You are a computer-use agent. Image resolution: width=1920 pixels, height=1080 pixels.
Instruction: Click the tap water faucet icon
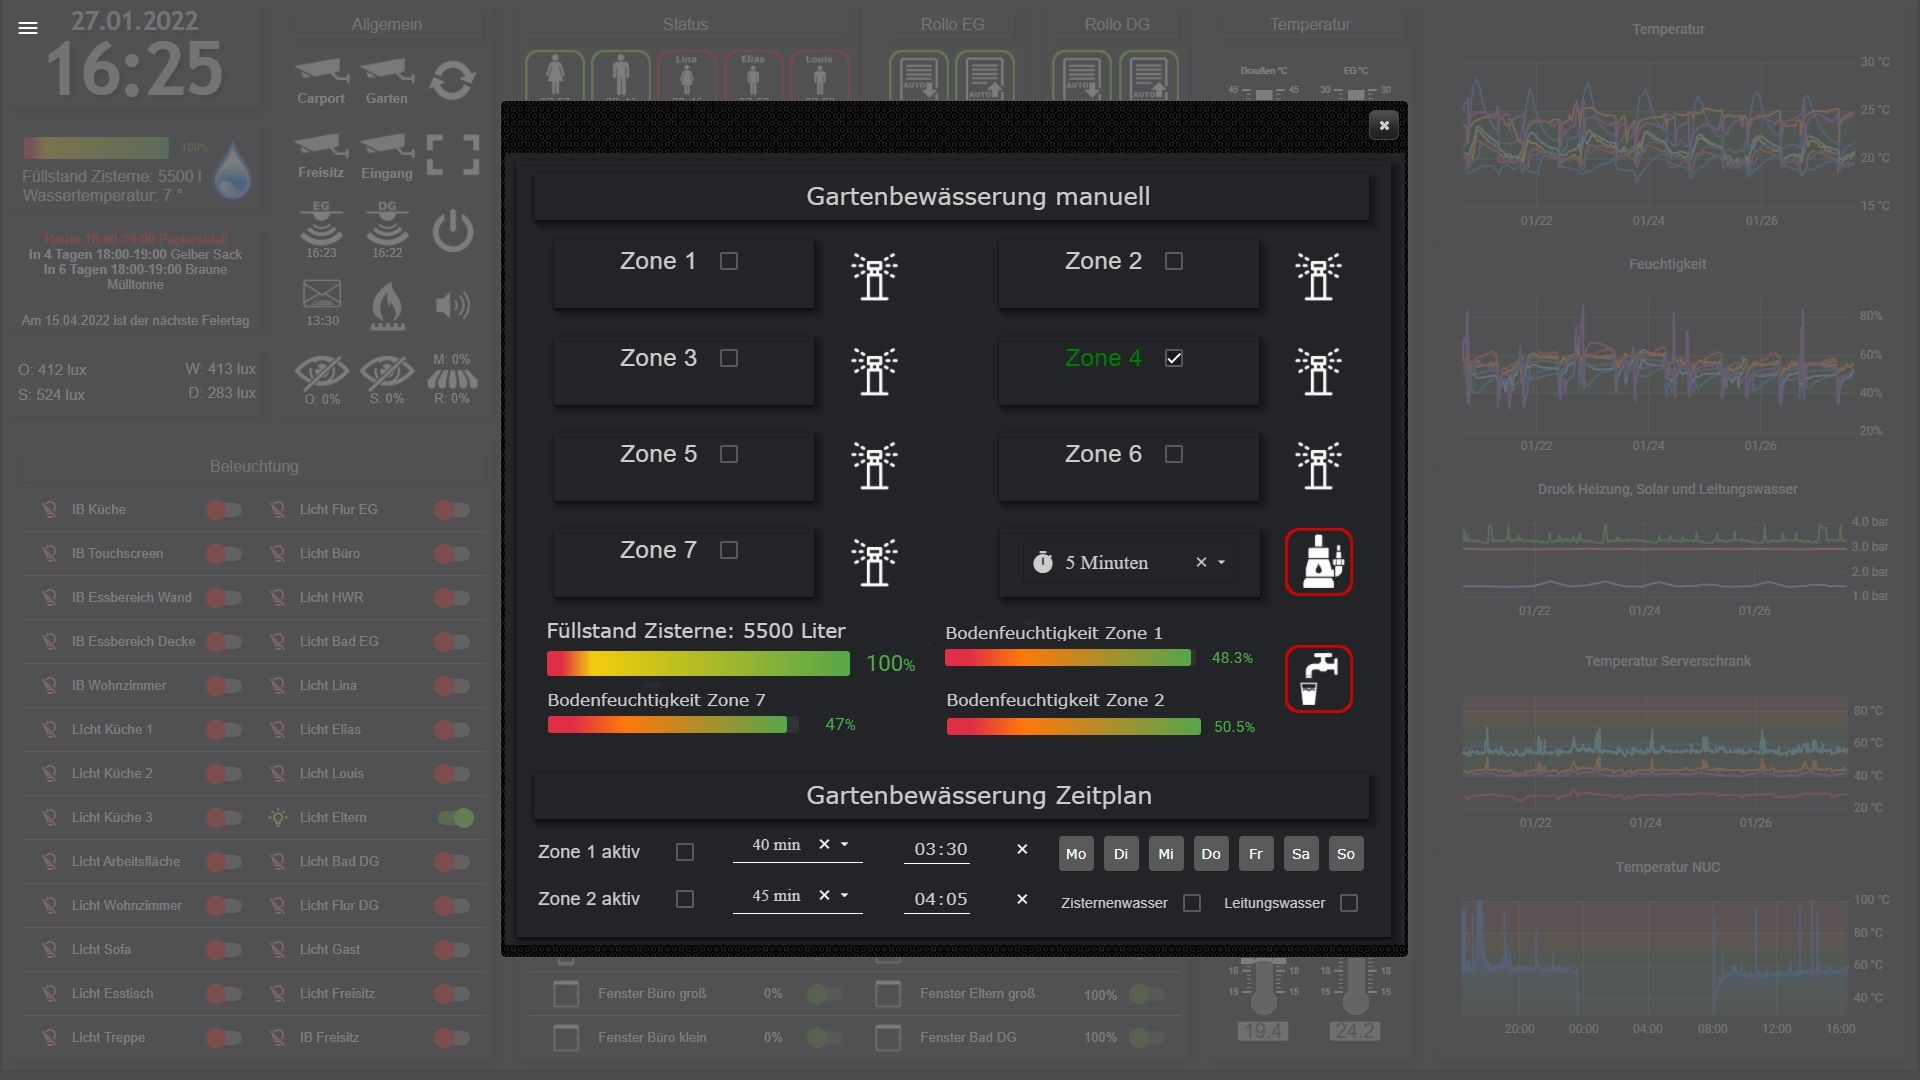coord(1318,679)
